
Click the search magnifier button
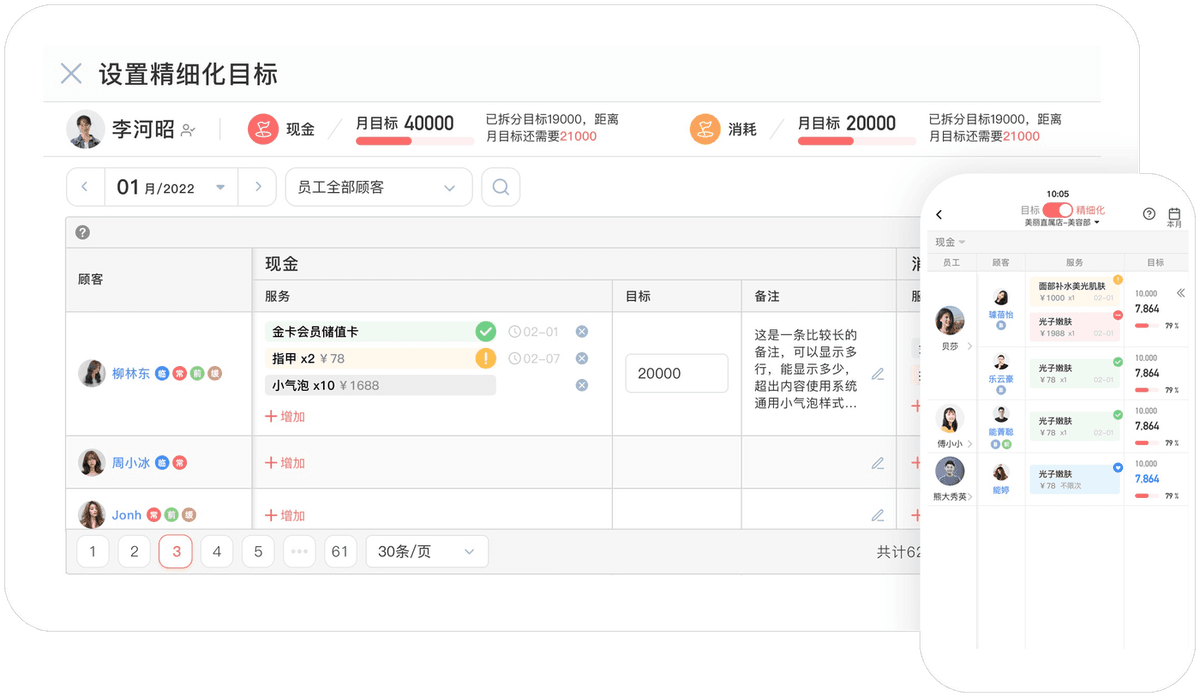501,187
